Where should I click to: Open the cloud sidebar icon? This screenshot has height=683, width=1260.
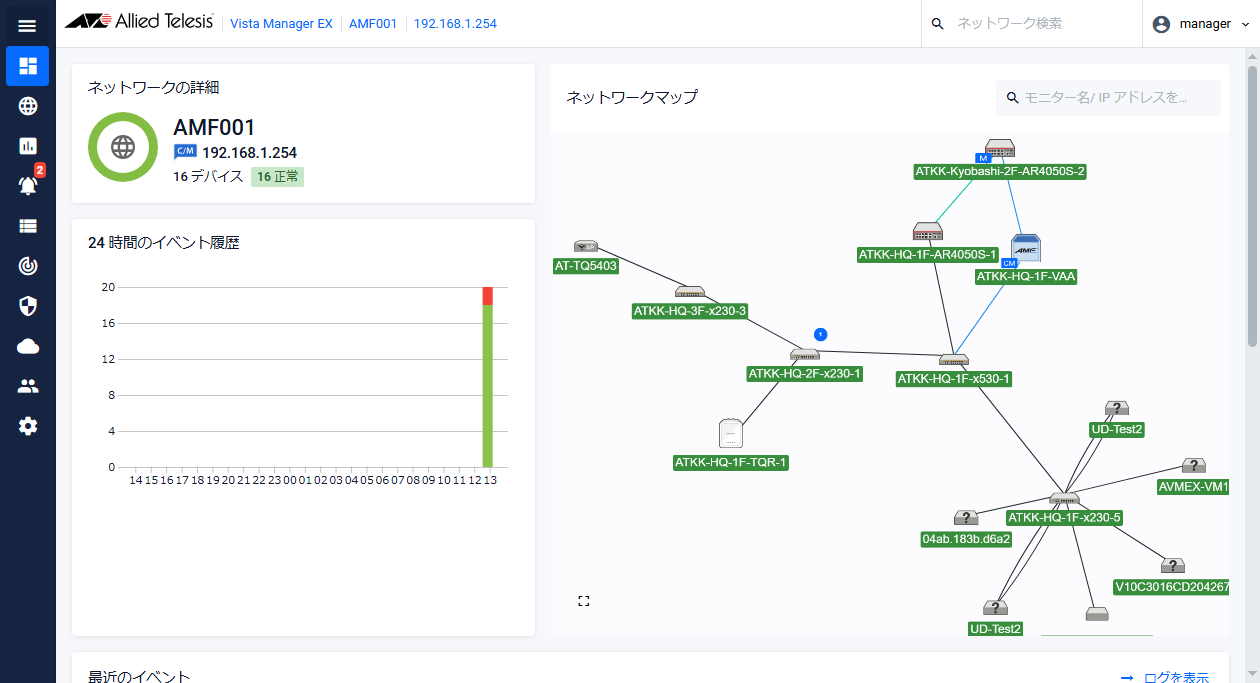point(28,346)
